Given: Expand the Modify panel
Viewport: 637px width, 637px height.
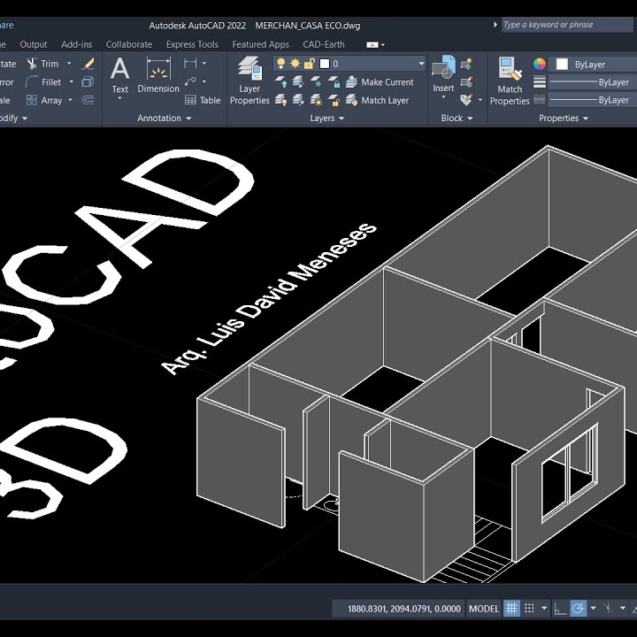Looking at the screenshot, I should (13, 118).
